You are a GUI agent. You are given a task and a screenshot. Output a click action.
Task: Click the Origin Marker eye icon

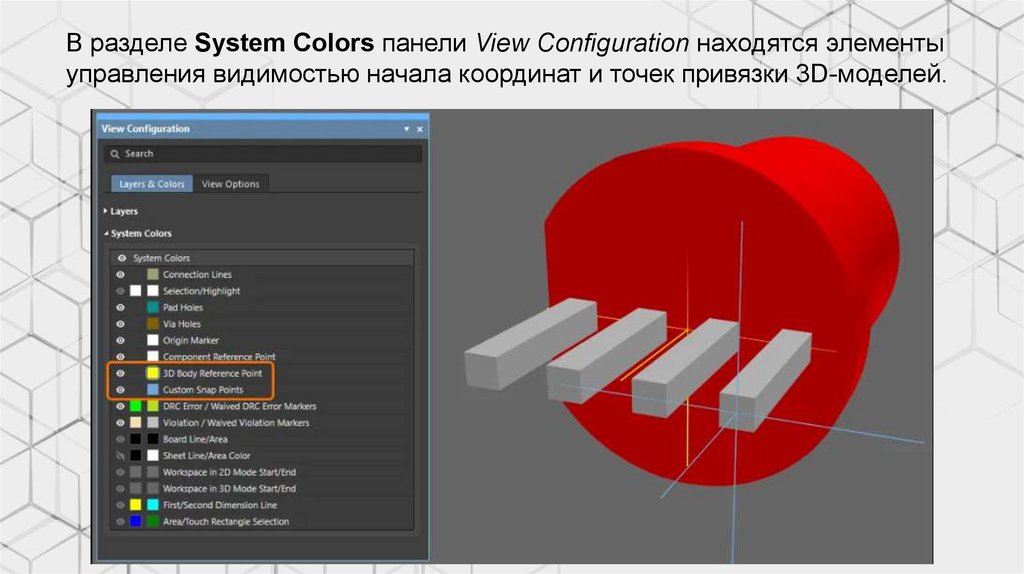120,340
